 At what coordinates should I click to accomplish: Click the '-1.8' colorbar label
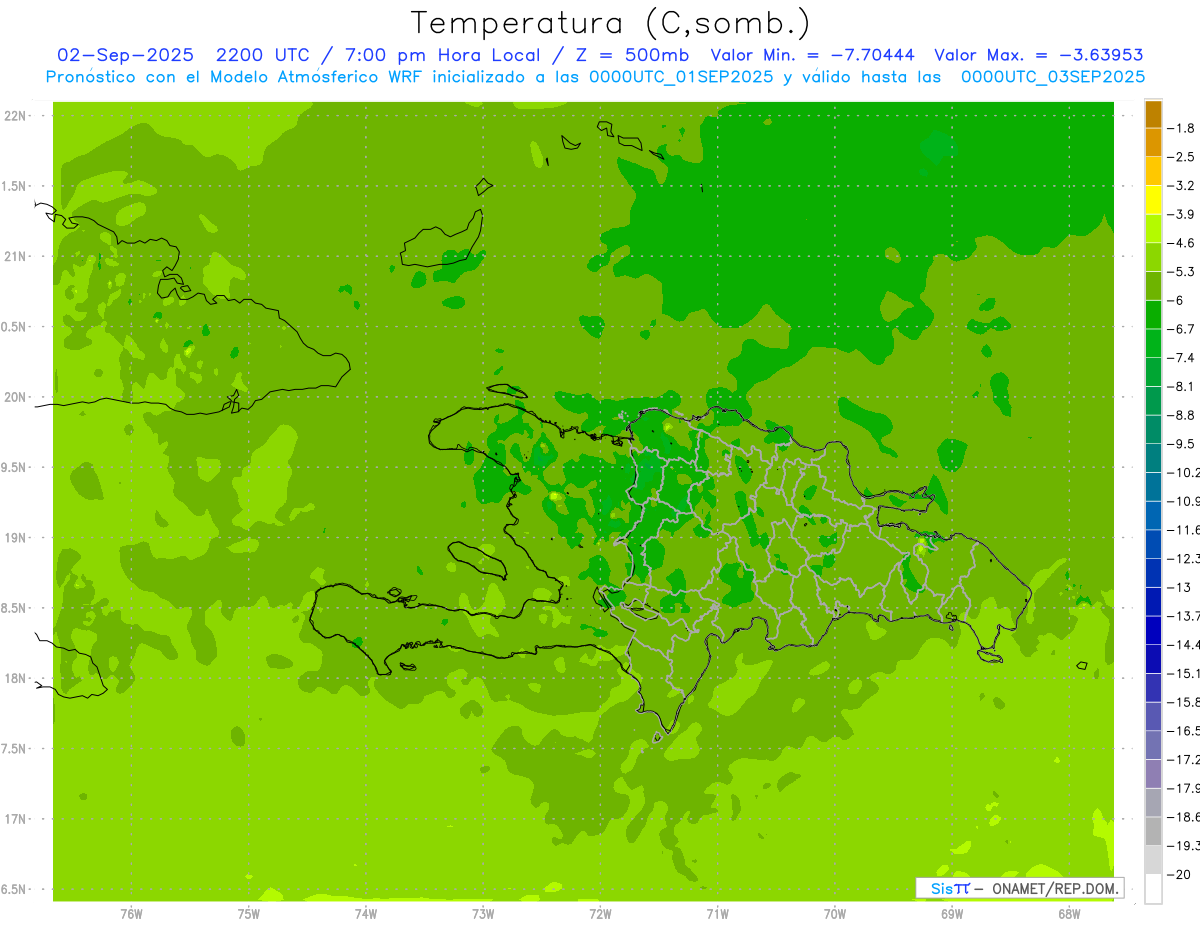click(x=1181, y=128)
